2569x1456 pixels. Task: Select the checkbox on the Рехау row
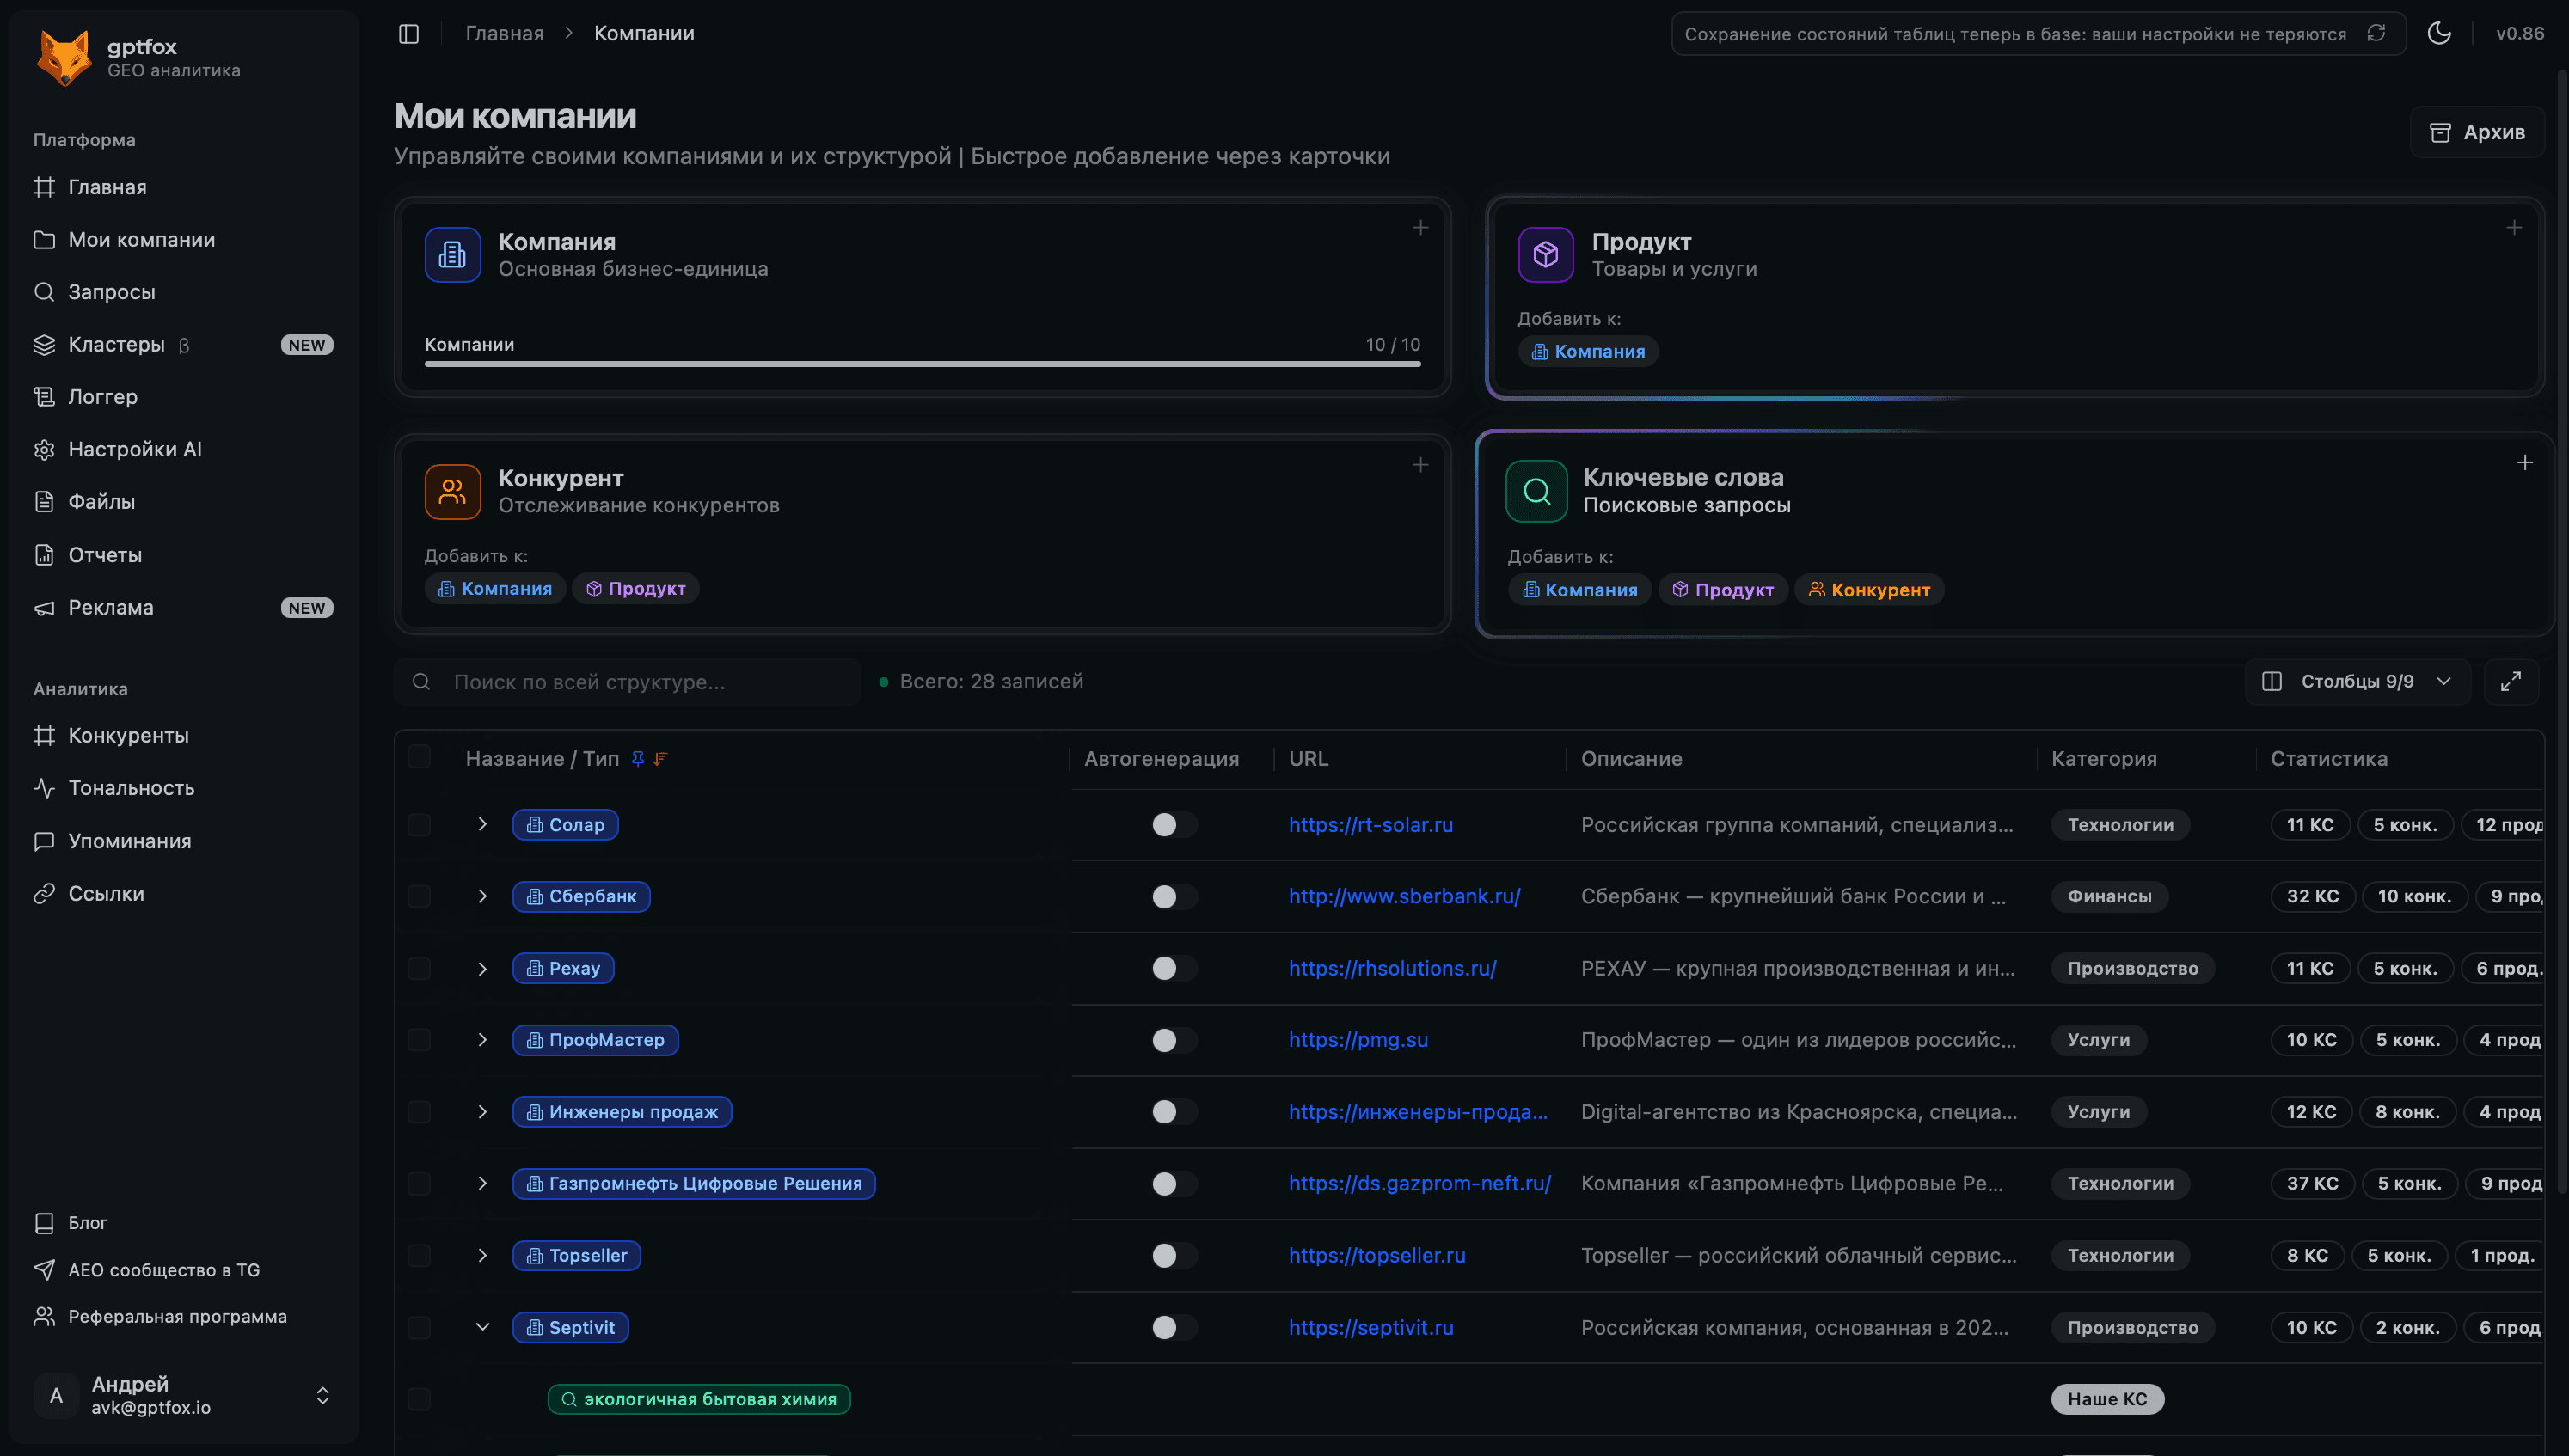pyautogui.click(x=420, y=967)
